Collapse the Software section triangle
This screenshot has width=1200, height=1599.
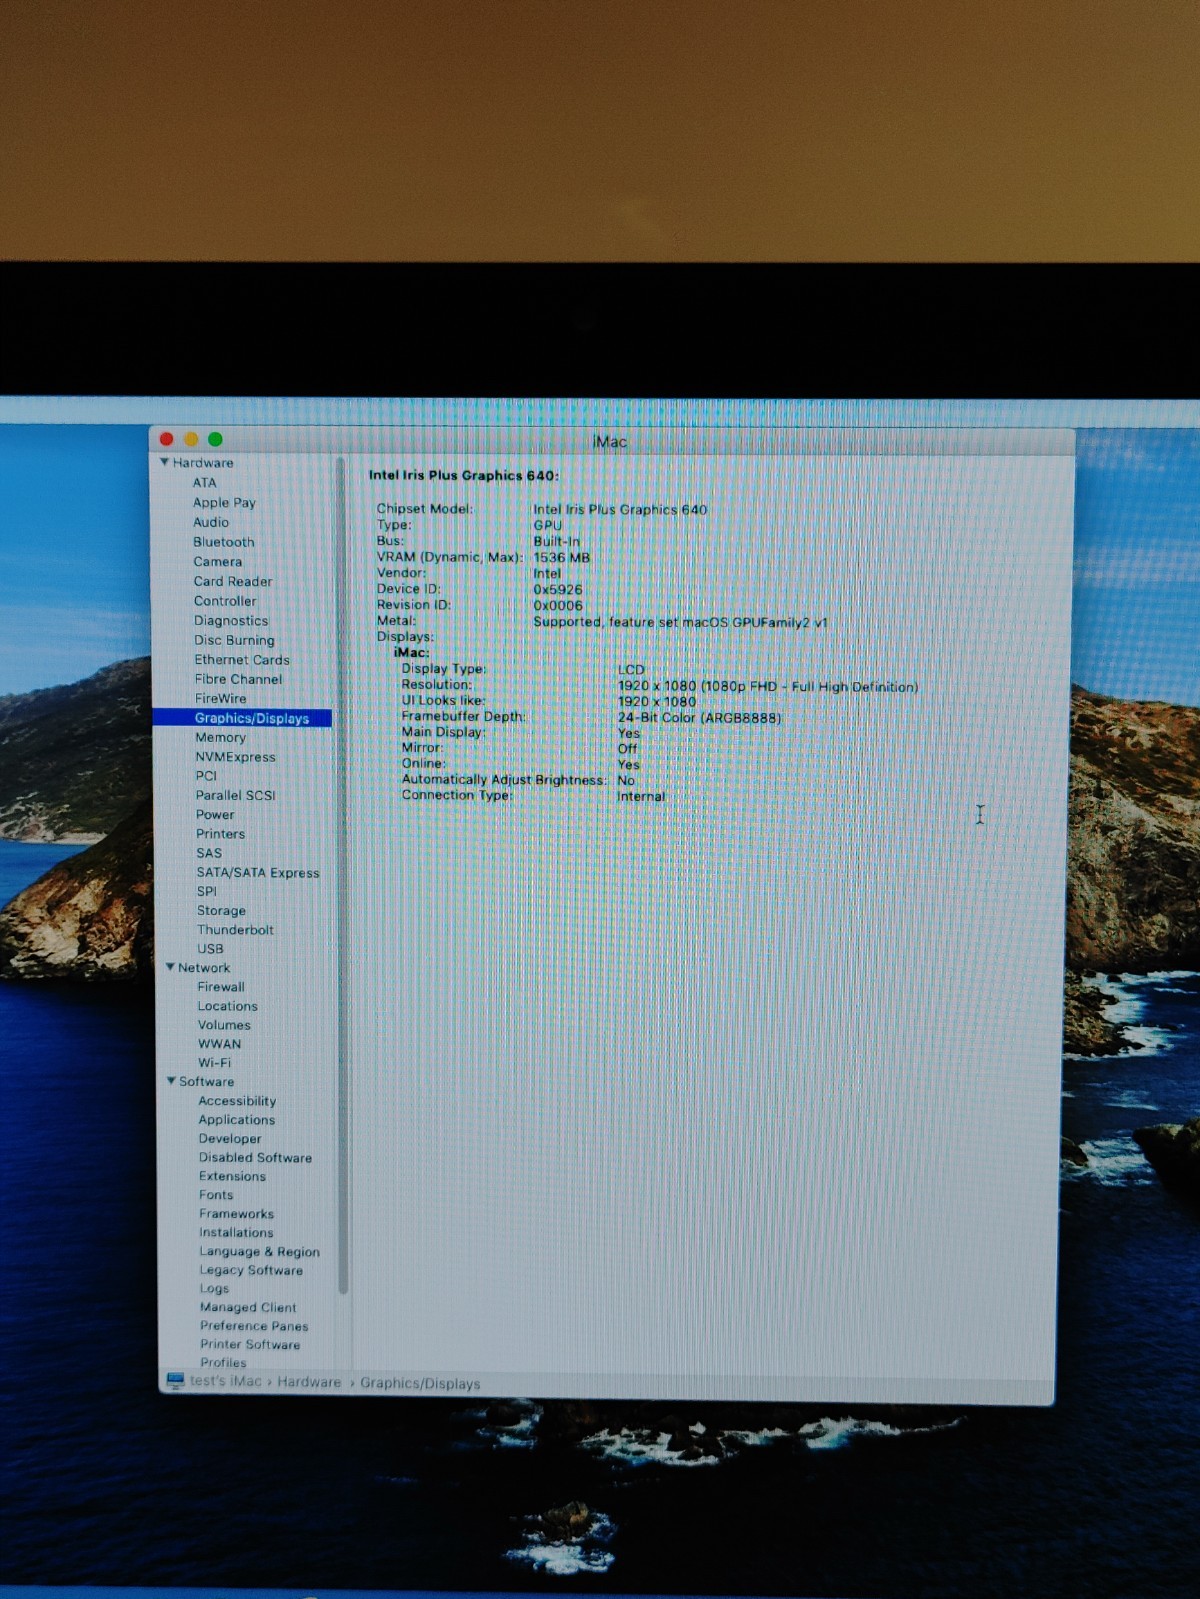coord(171,1081)
